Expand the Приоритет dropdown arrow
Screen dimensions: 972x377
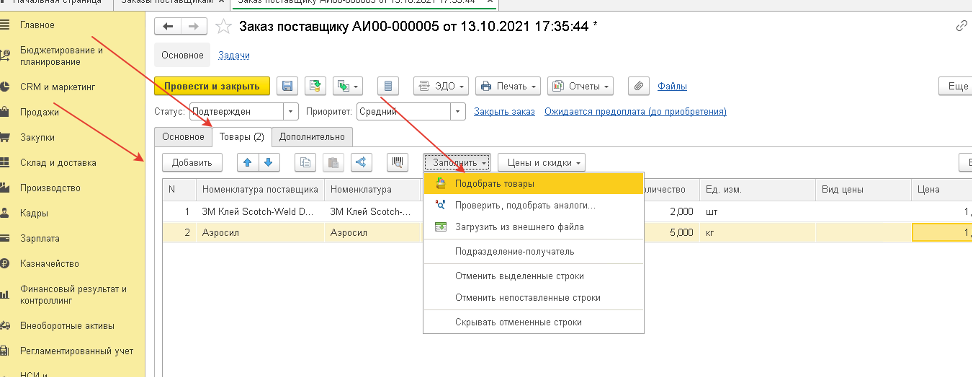point(458,112)
